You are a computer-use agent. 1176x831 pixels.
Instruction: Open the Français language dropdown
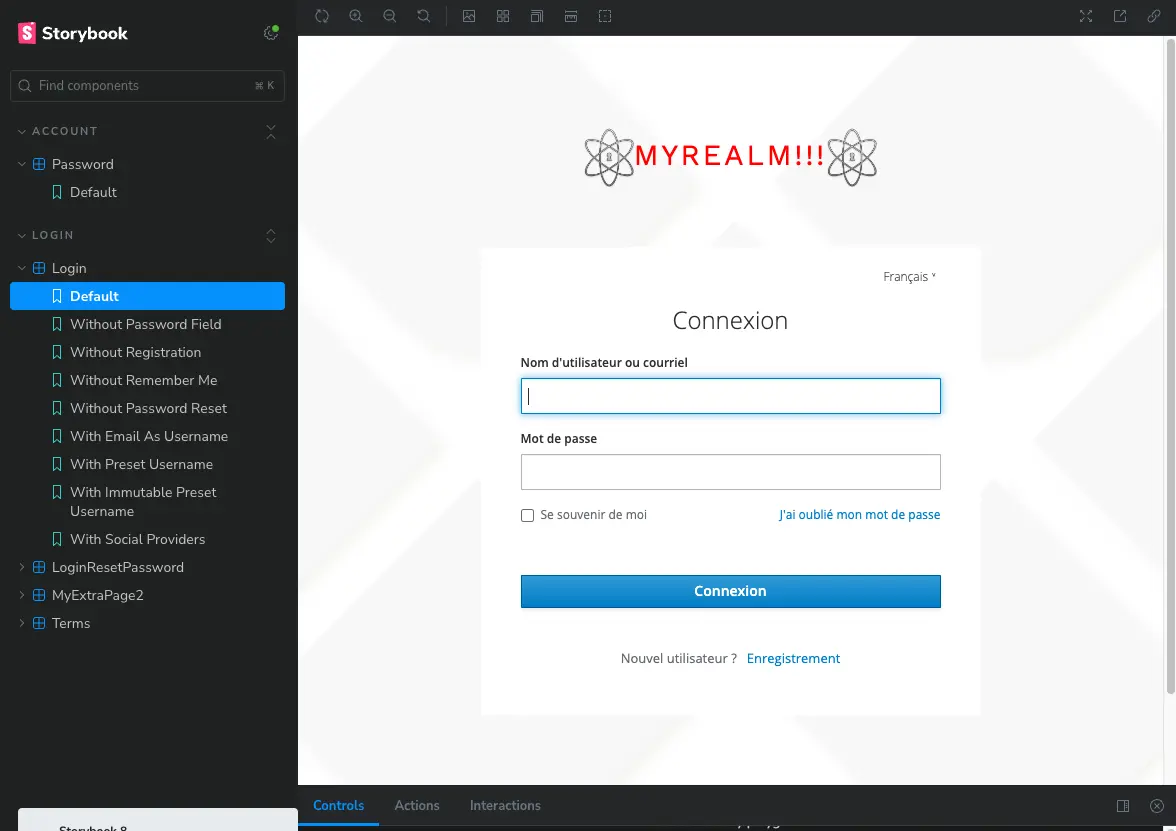tap(909, 277)
